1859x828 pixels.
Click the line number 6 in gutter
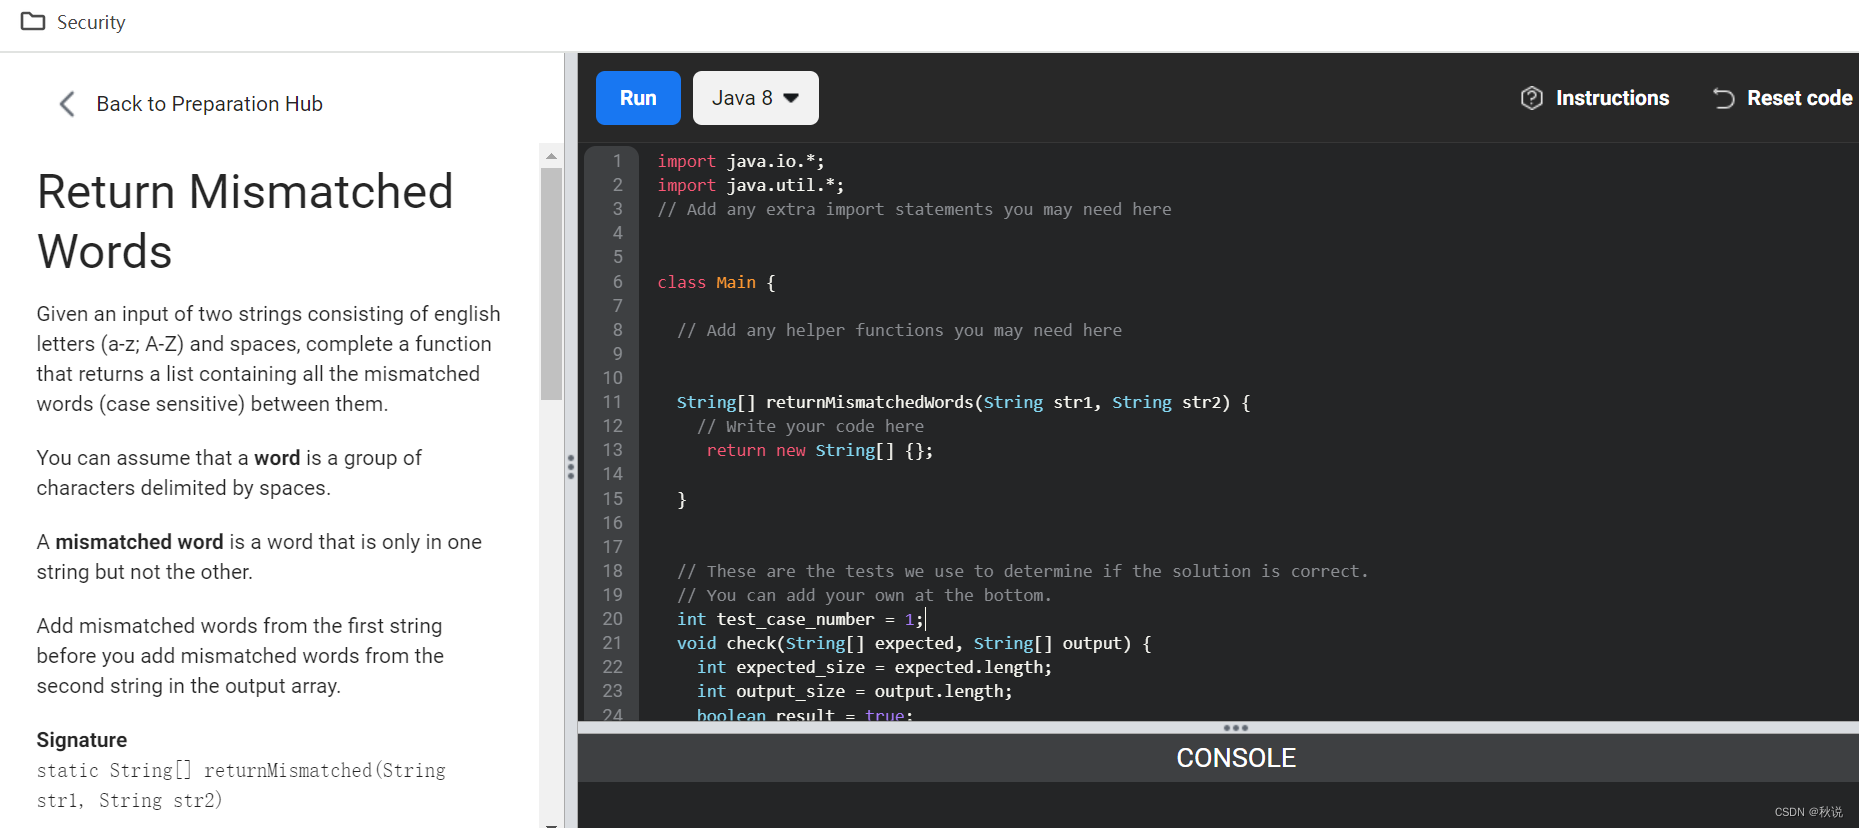(x=617, y=282)
